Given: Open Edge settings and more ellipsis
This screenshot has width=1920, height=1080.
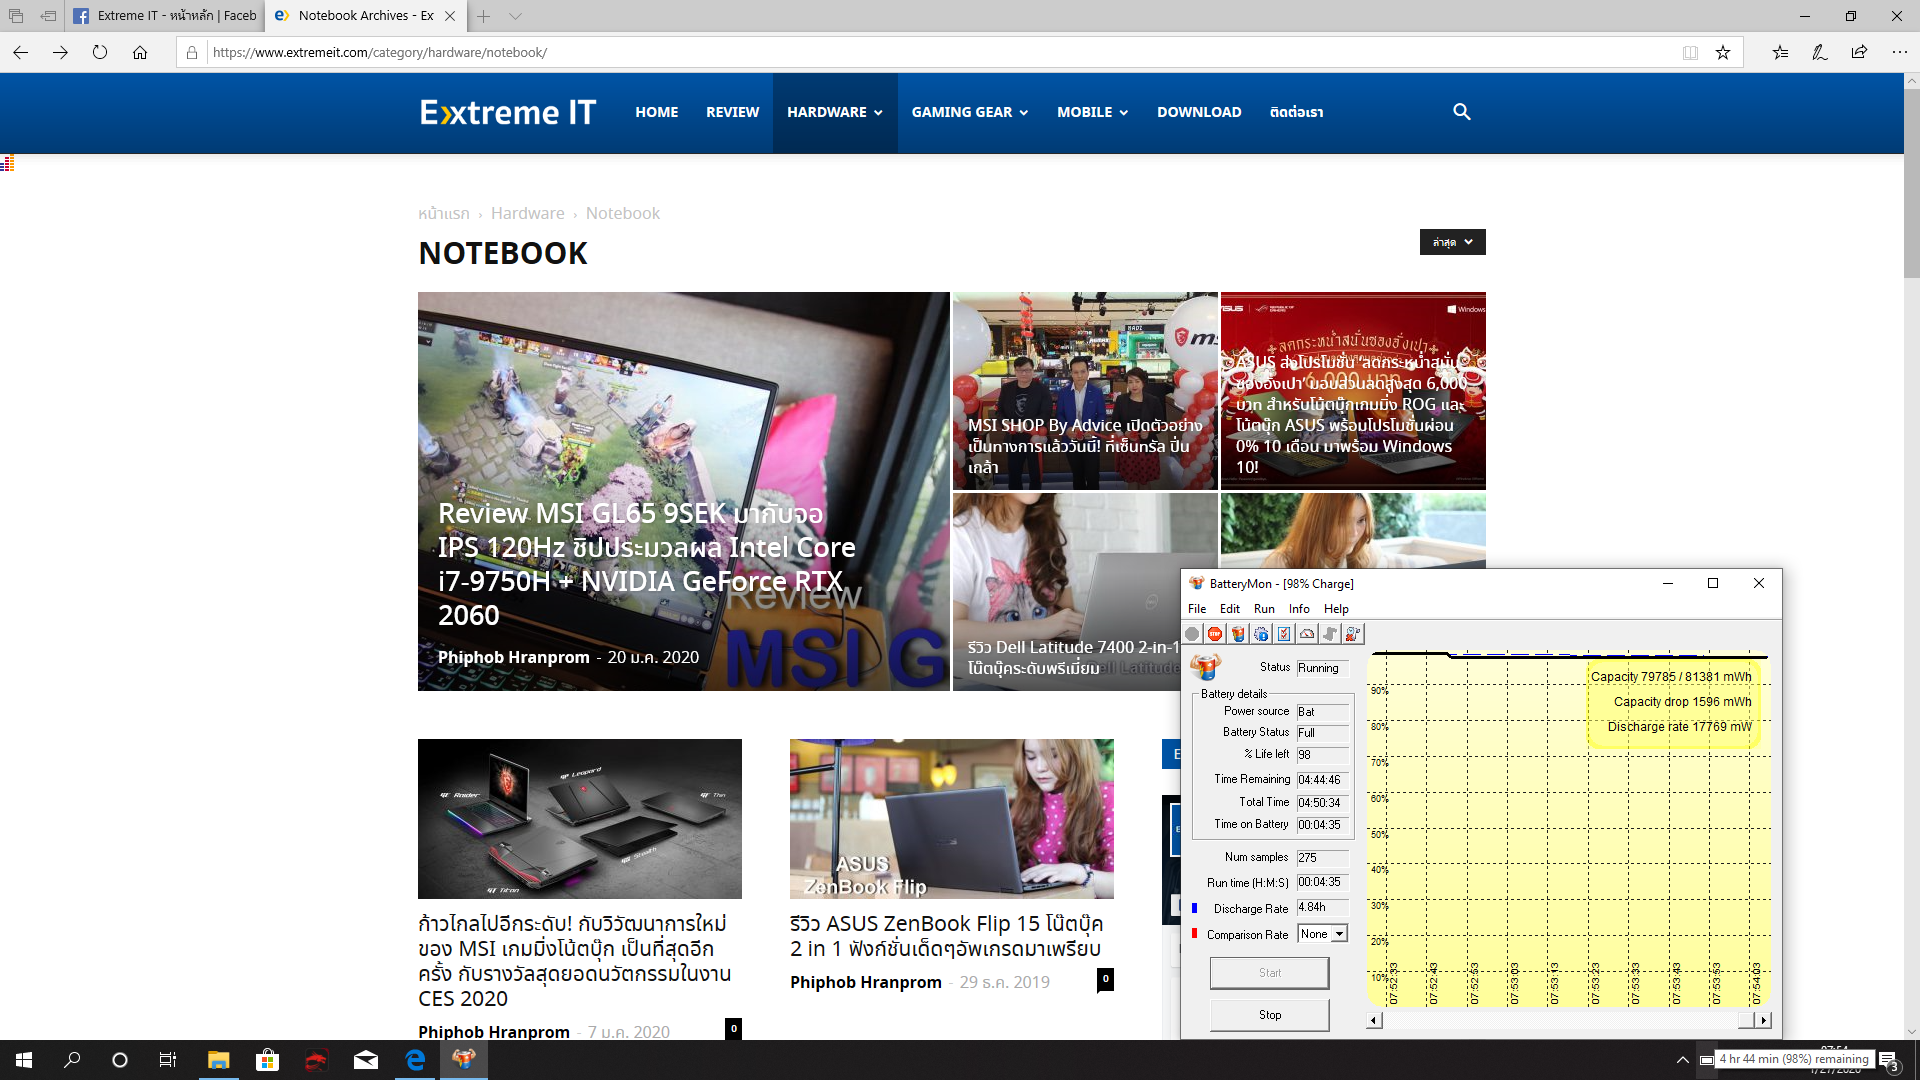Looking at the screenshot, I should [1900, 52].
